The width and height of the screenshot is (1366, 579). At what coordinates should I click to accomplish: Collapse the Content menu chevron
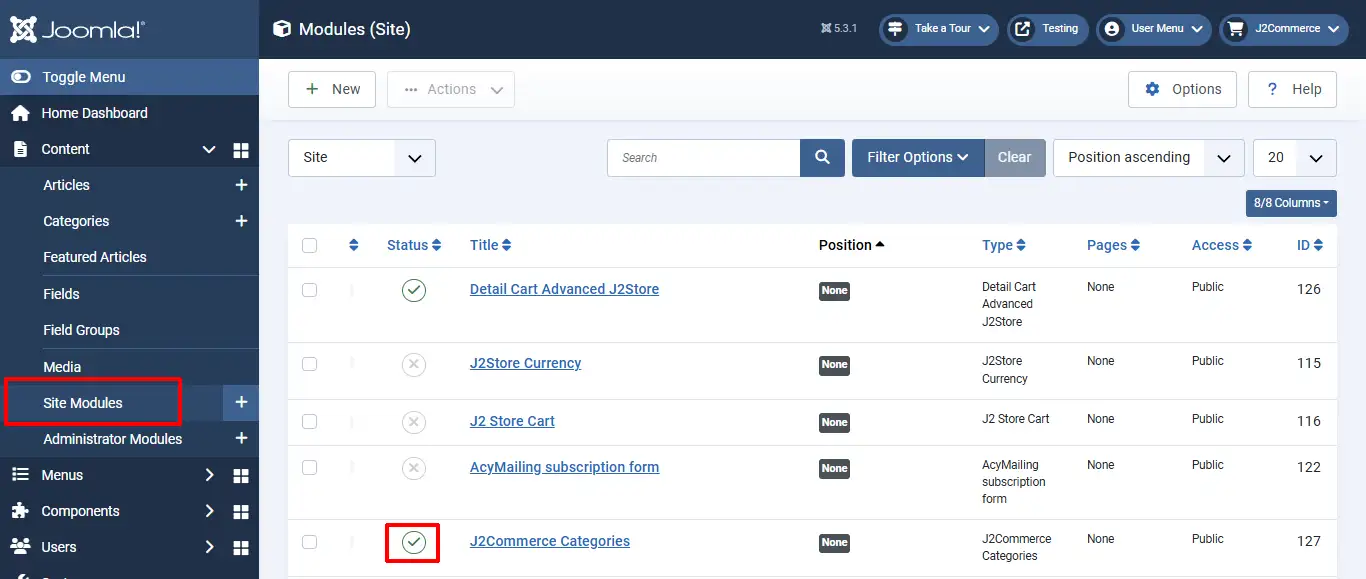coord(209,150)
